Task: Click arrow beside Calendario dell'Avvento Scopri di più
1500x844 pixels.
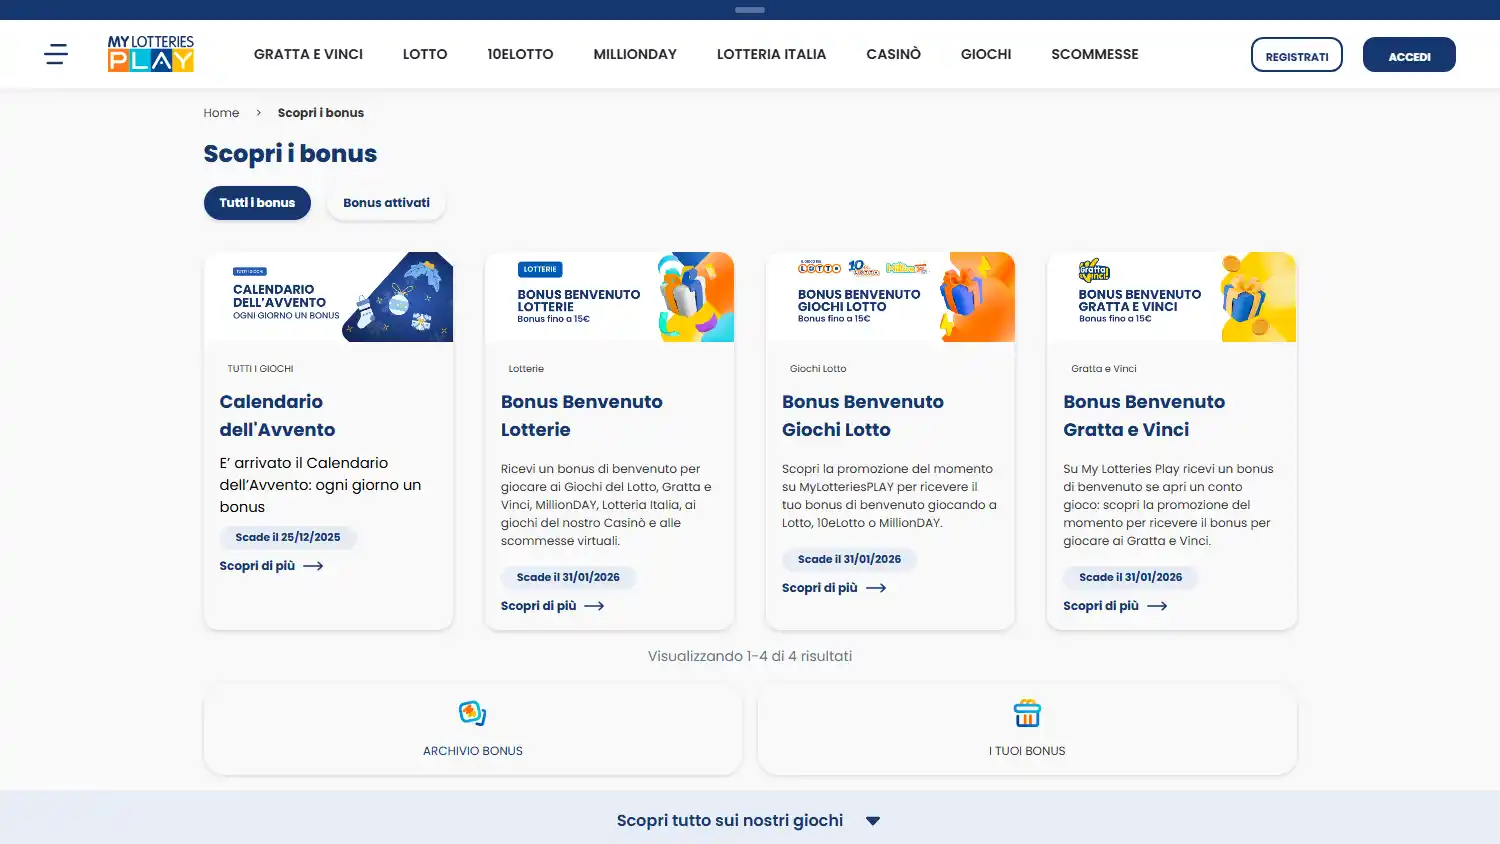Action: pos(313,566)
